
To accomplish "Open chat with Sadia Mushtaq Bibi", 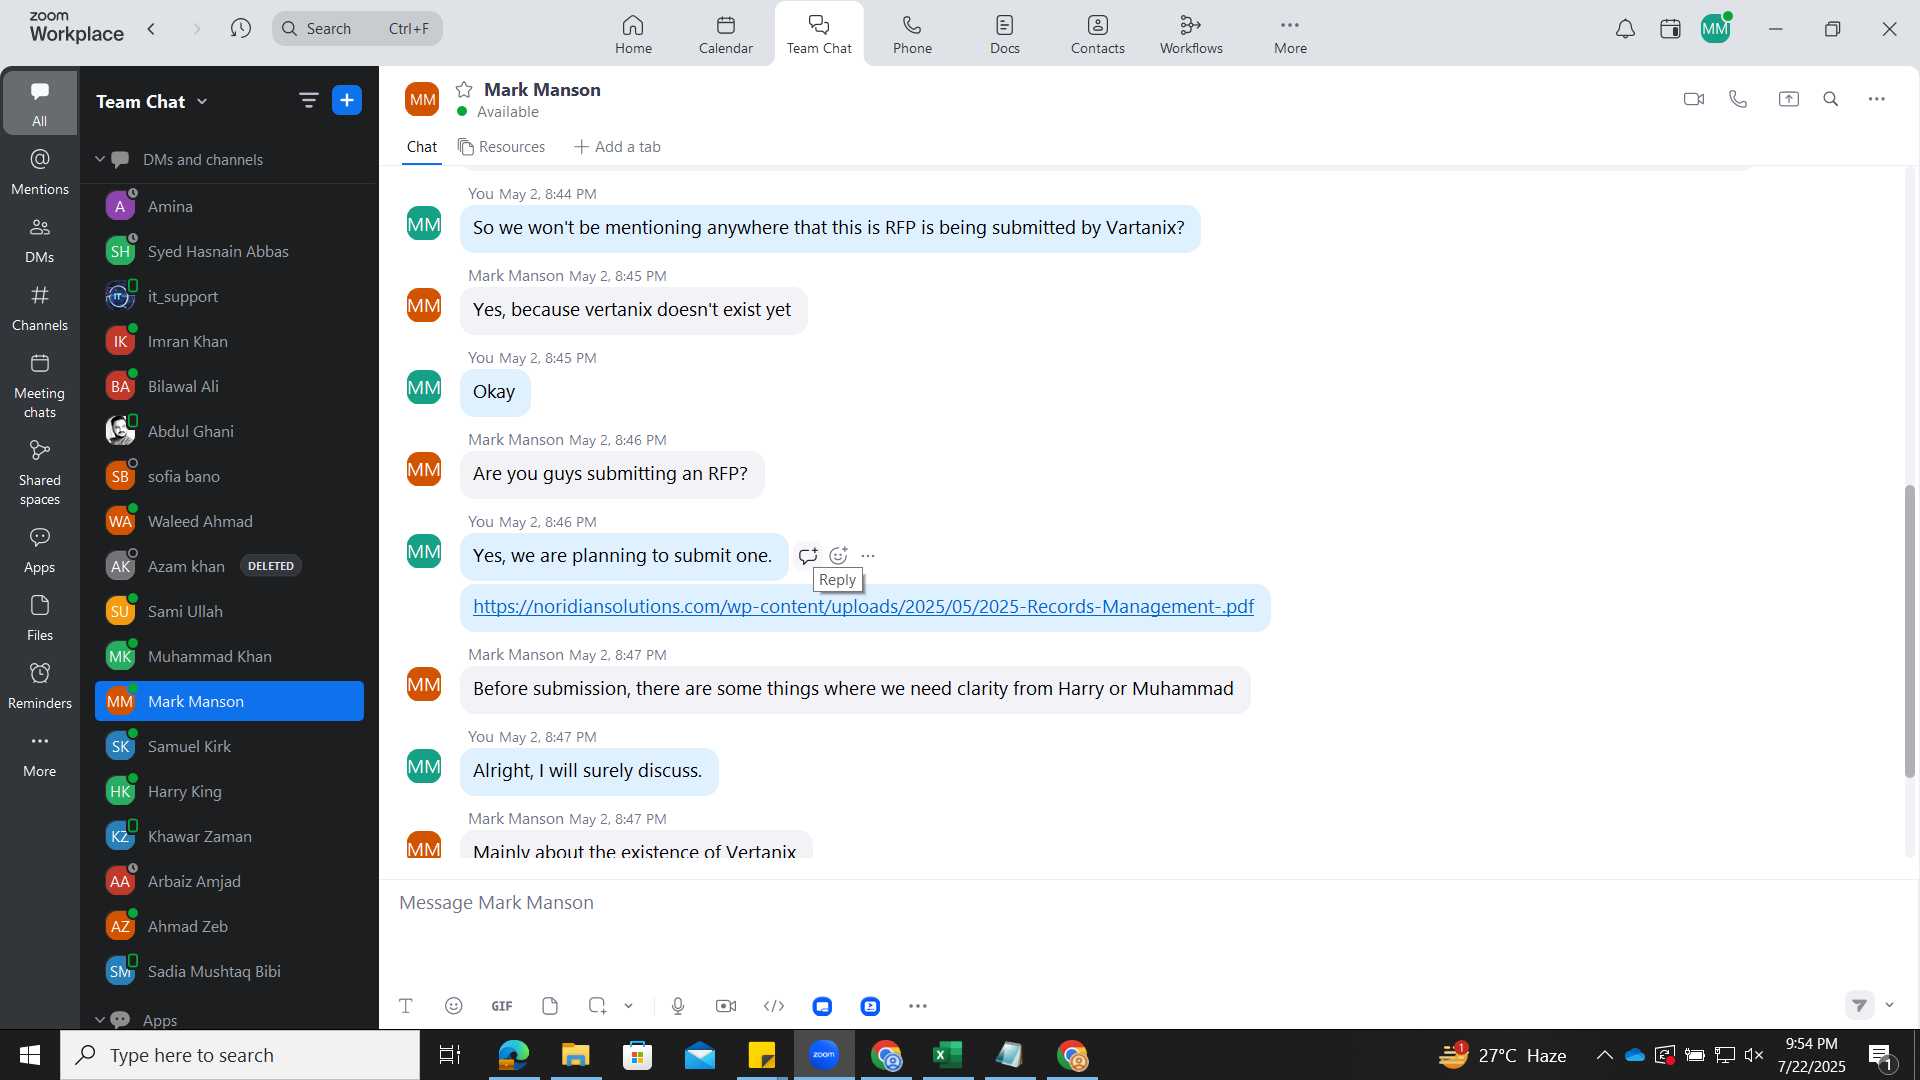I will click(x=229, y=971).
